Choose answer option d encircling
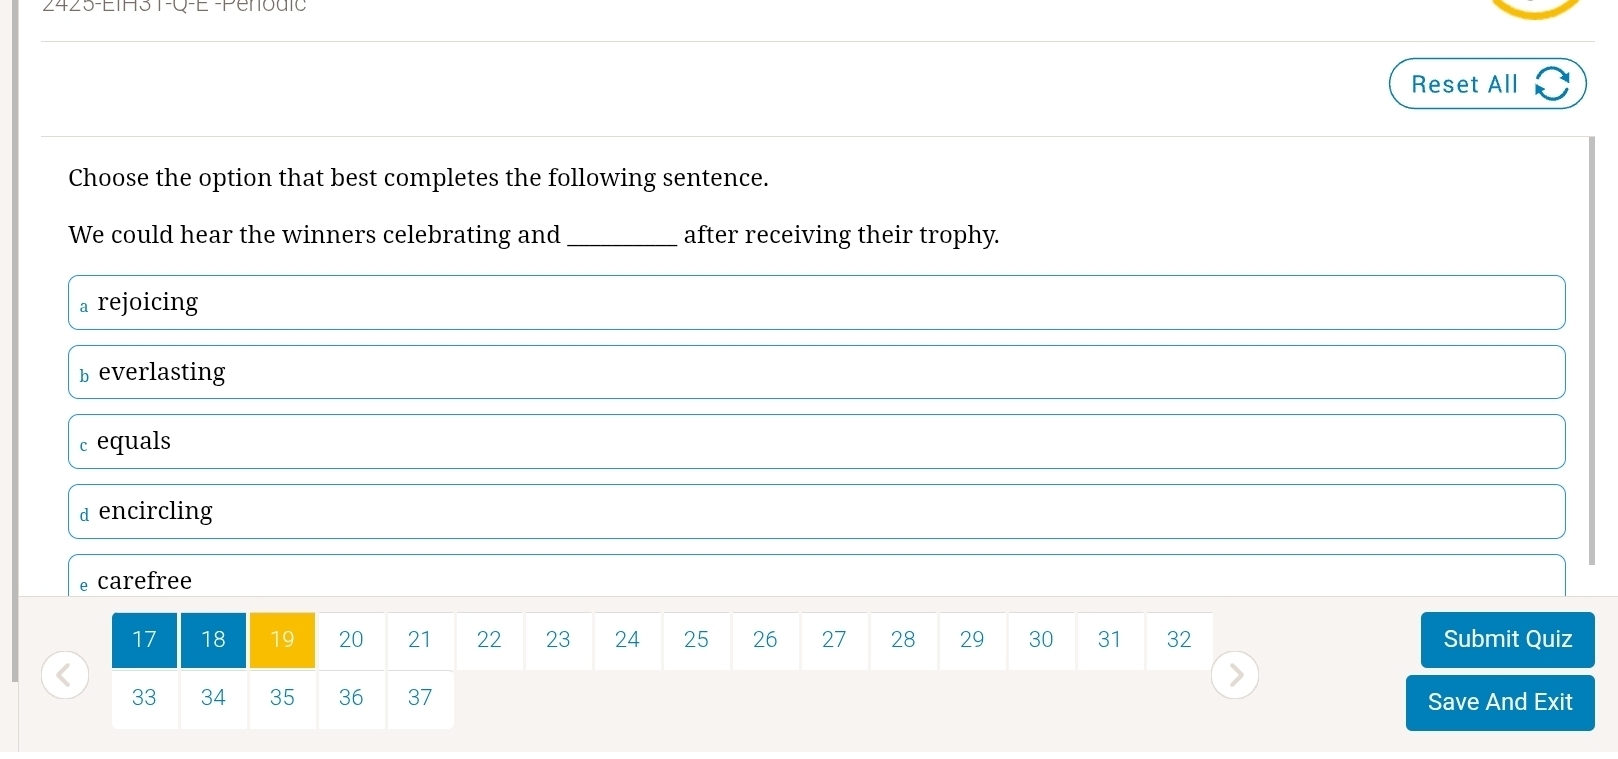This screenshot has height=759, width=1618. [x=817, y=511]
